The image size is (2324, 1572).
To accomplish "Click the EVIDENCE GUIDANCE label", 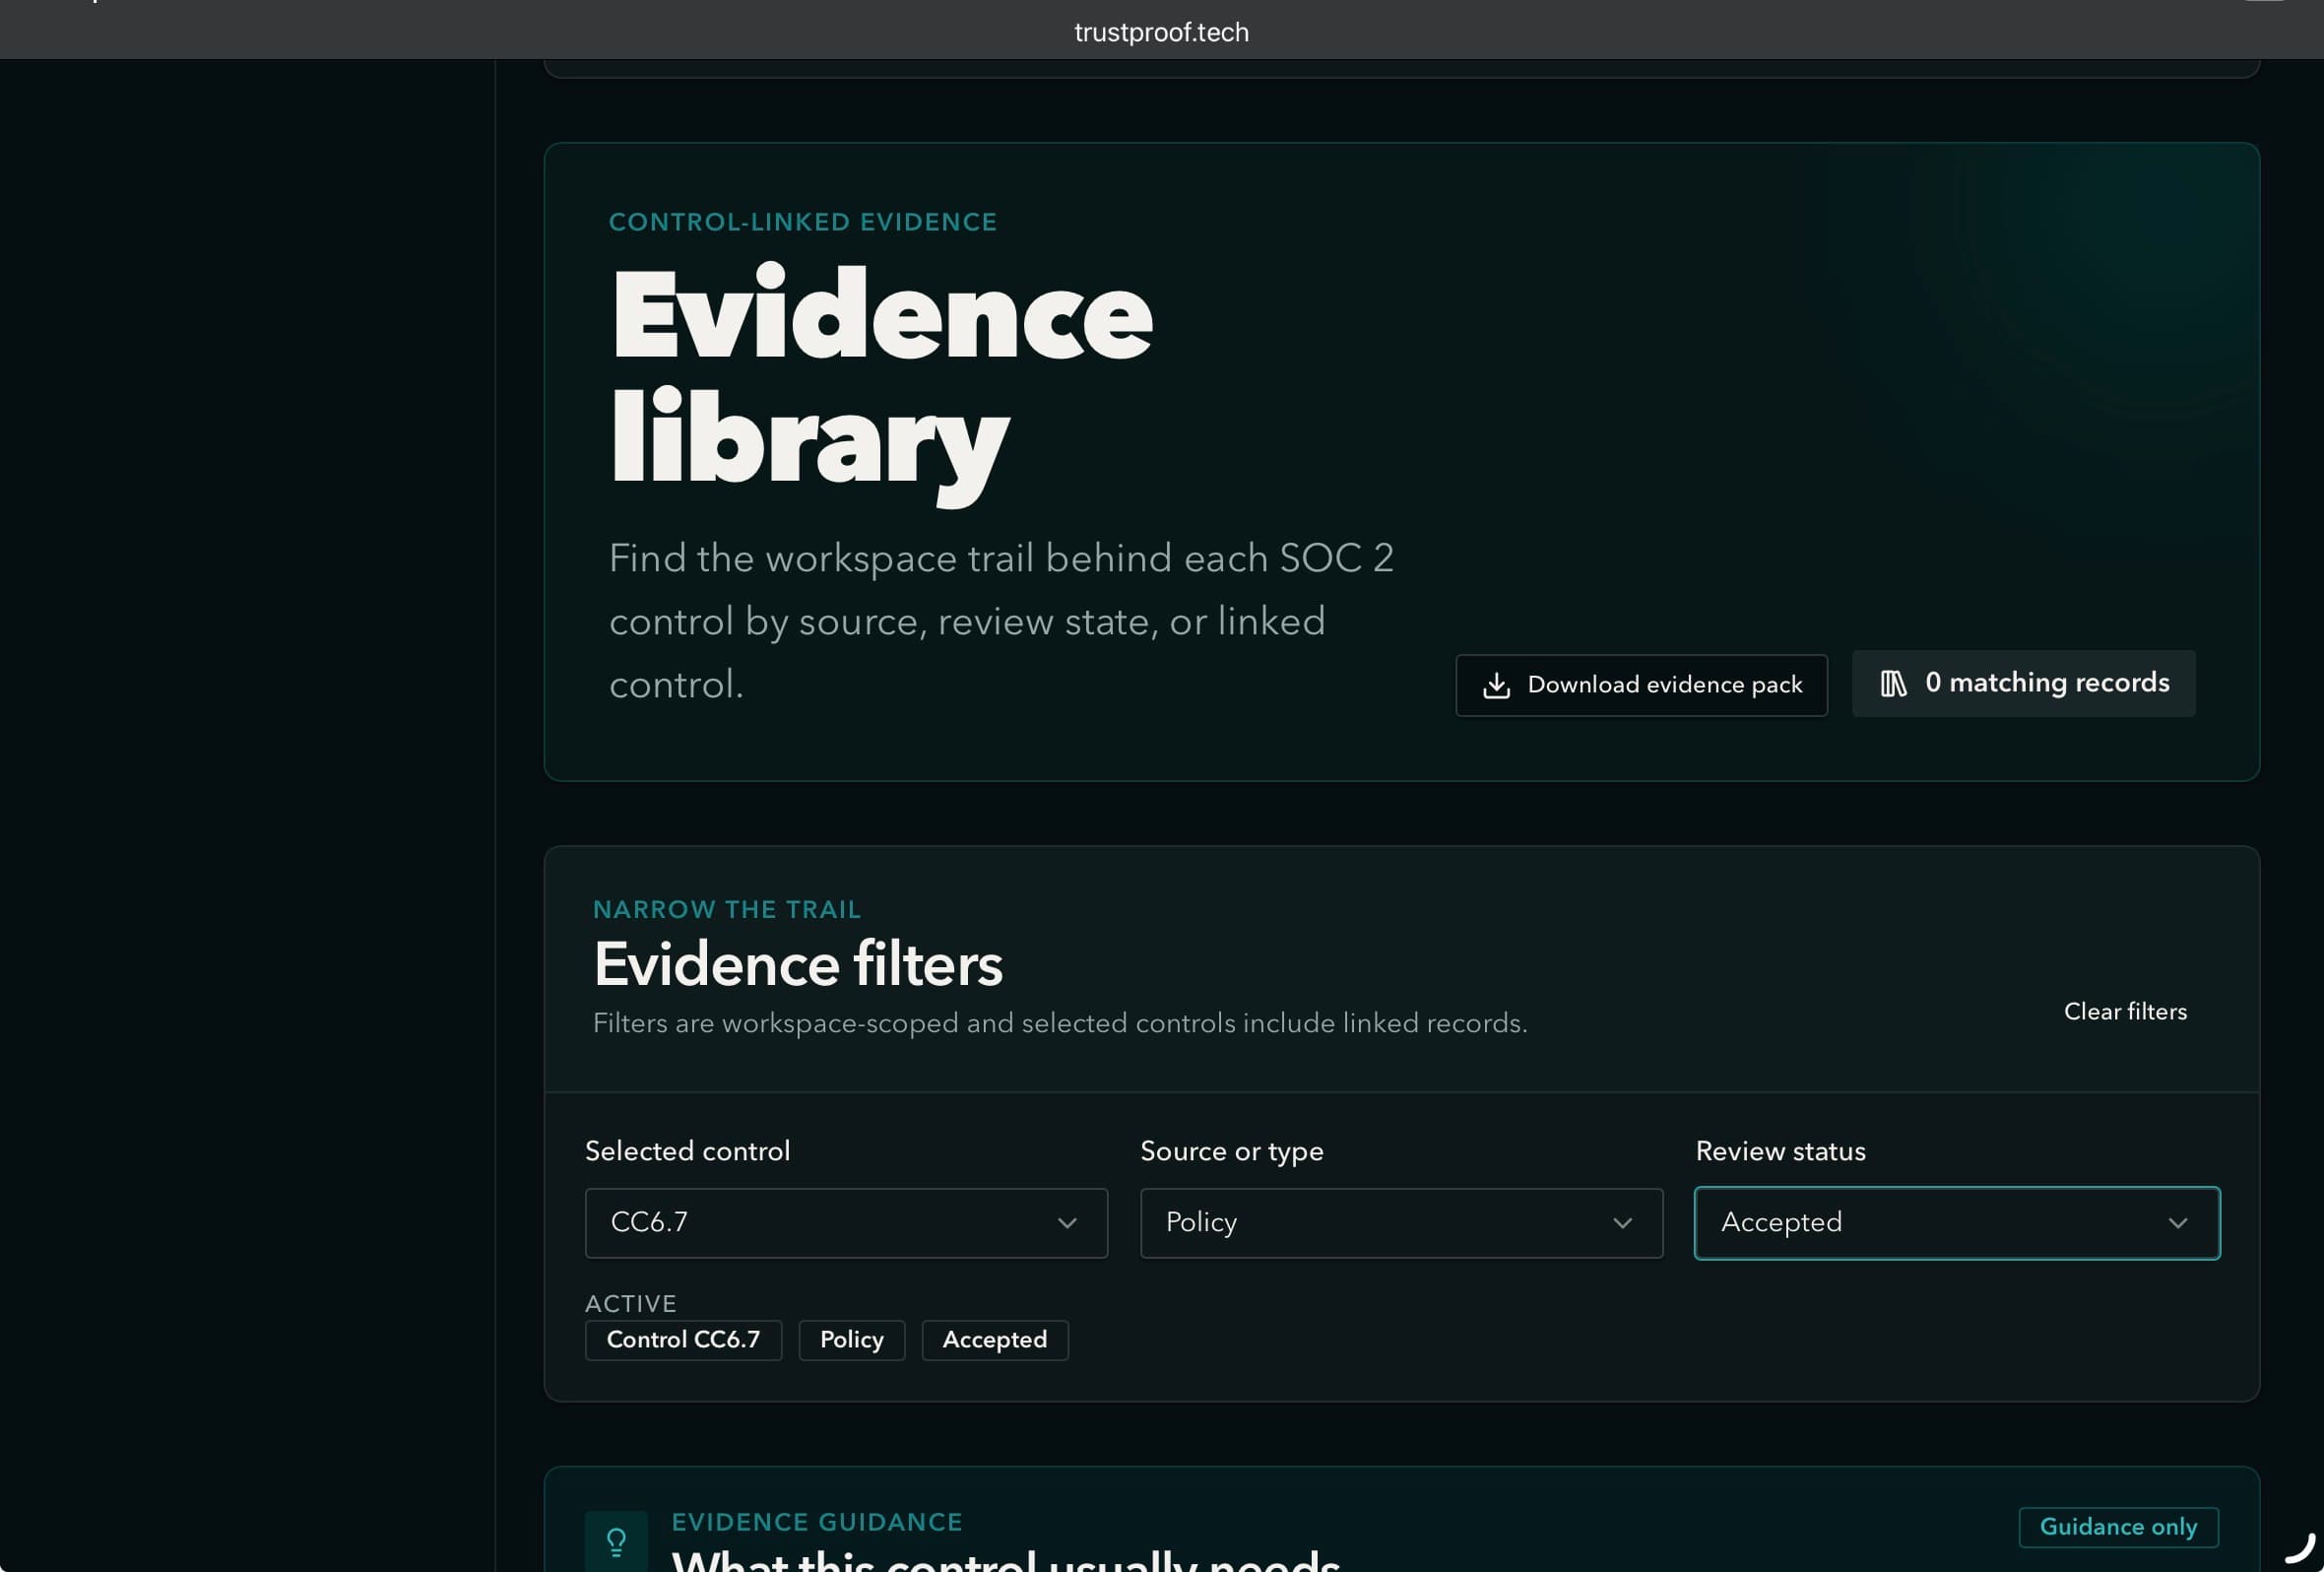I will click(x=816, y=1522).
